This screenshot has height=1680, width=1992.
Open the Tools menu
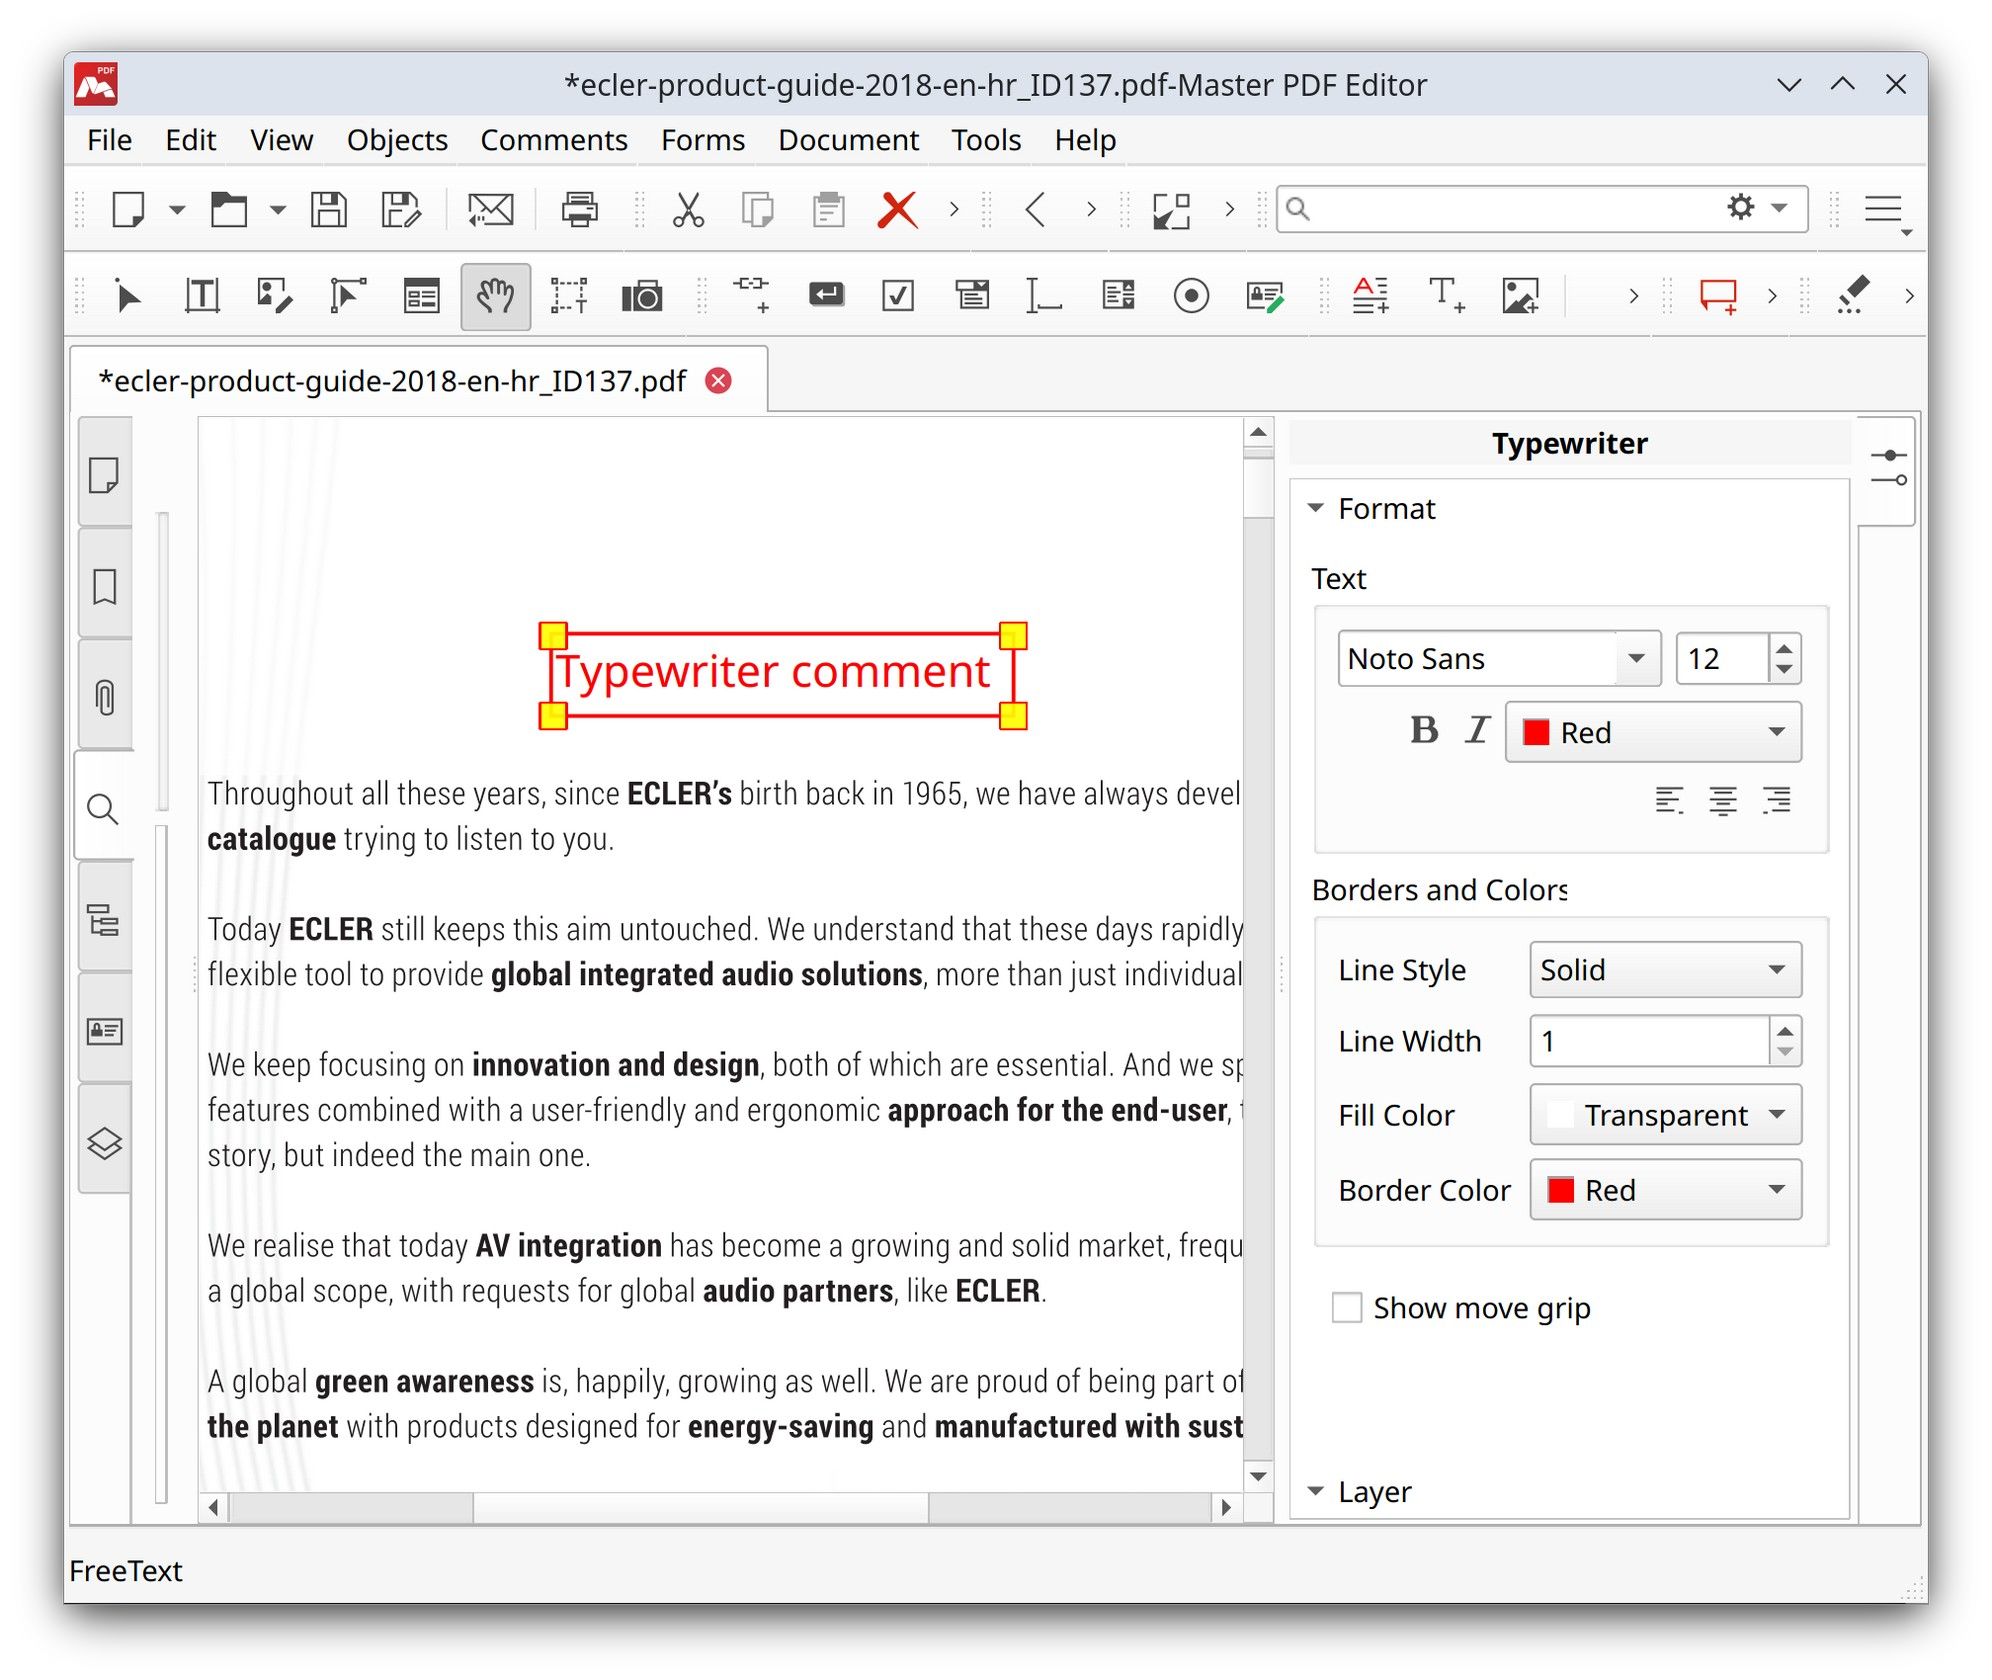(985, 140)
